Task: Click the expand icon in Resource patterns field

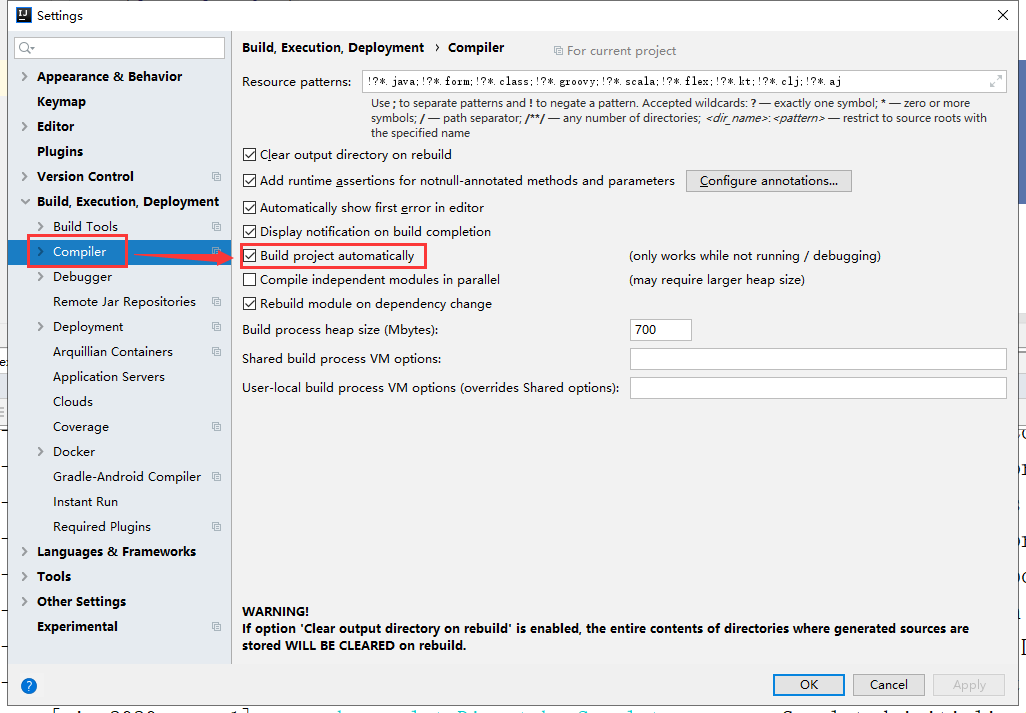Action: (x=995, y=81)
